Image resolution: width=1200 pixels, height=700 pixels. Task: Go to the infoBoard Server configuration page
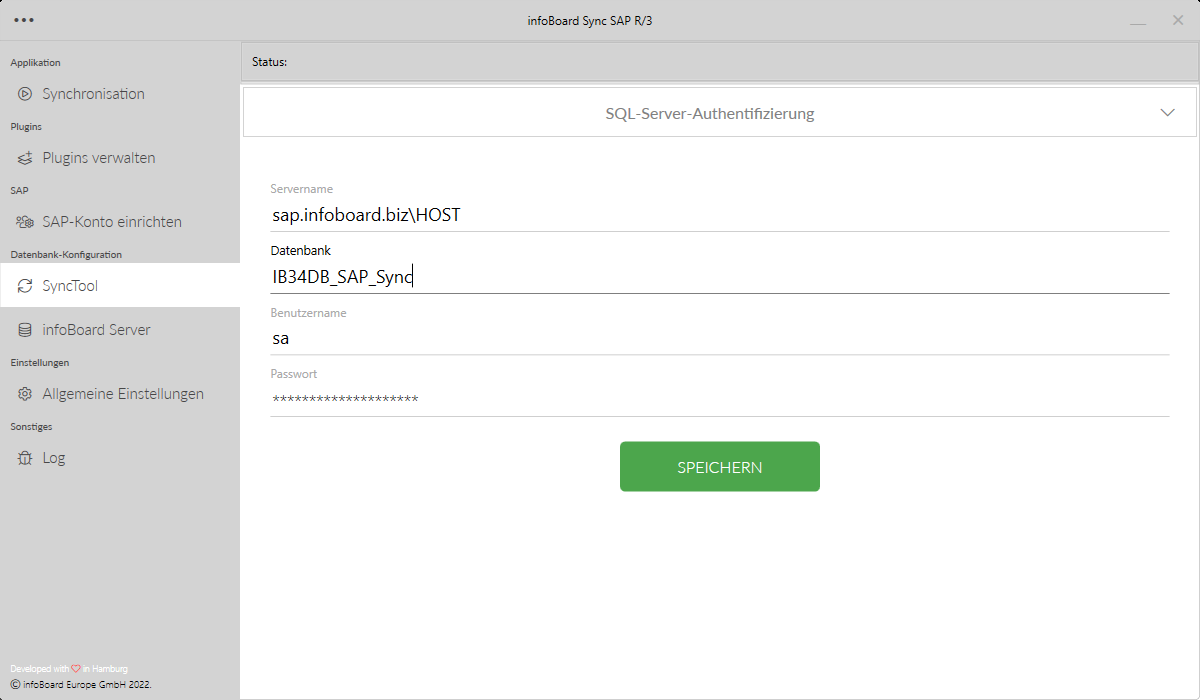click(97, 329)
